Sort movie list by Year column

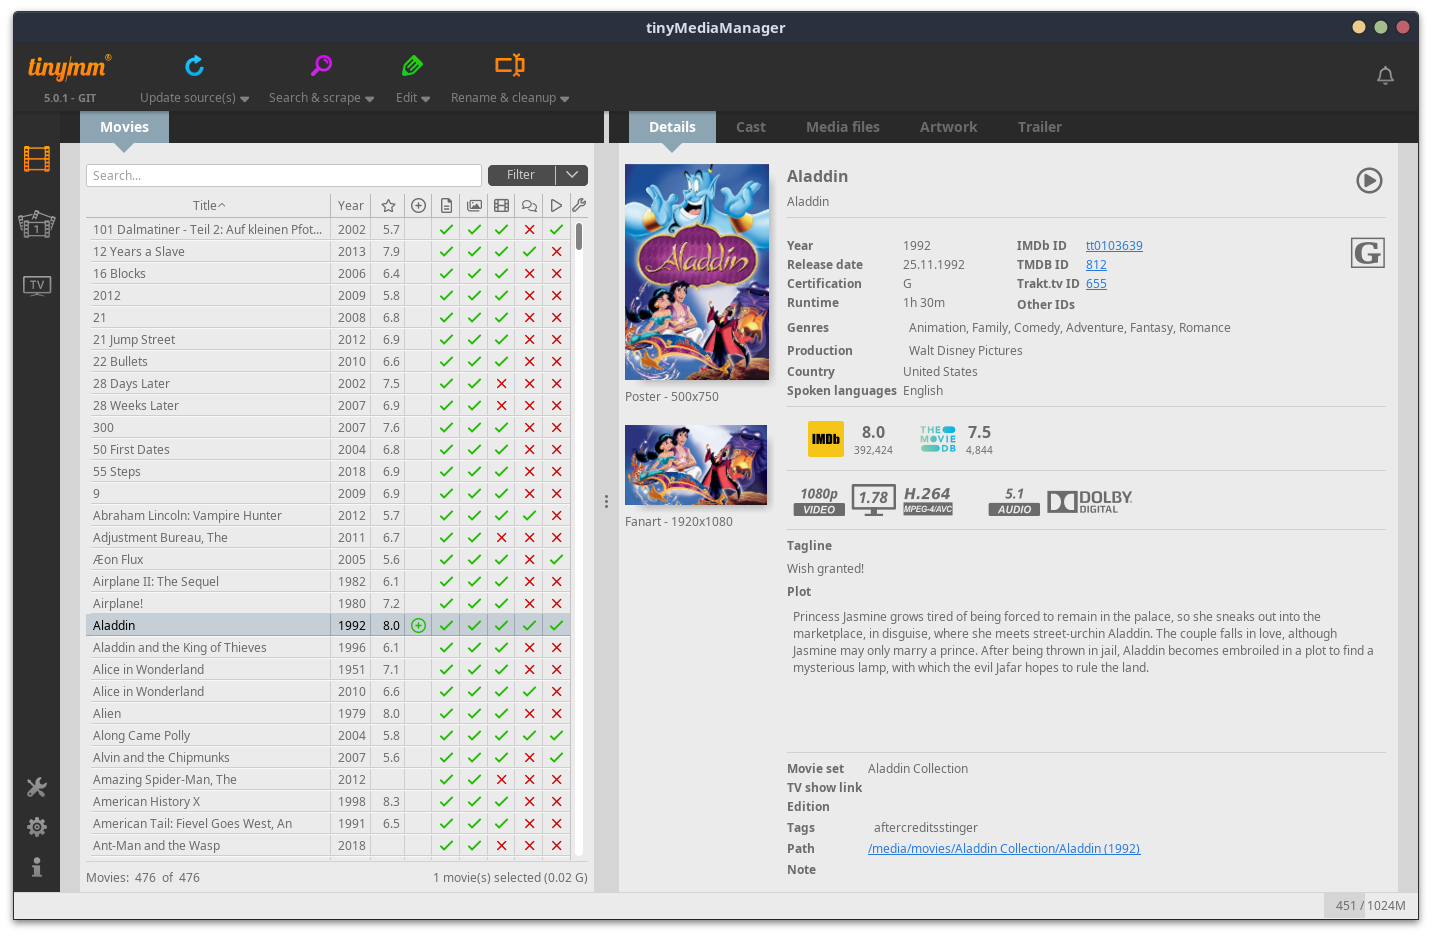tap(350, 206)
